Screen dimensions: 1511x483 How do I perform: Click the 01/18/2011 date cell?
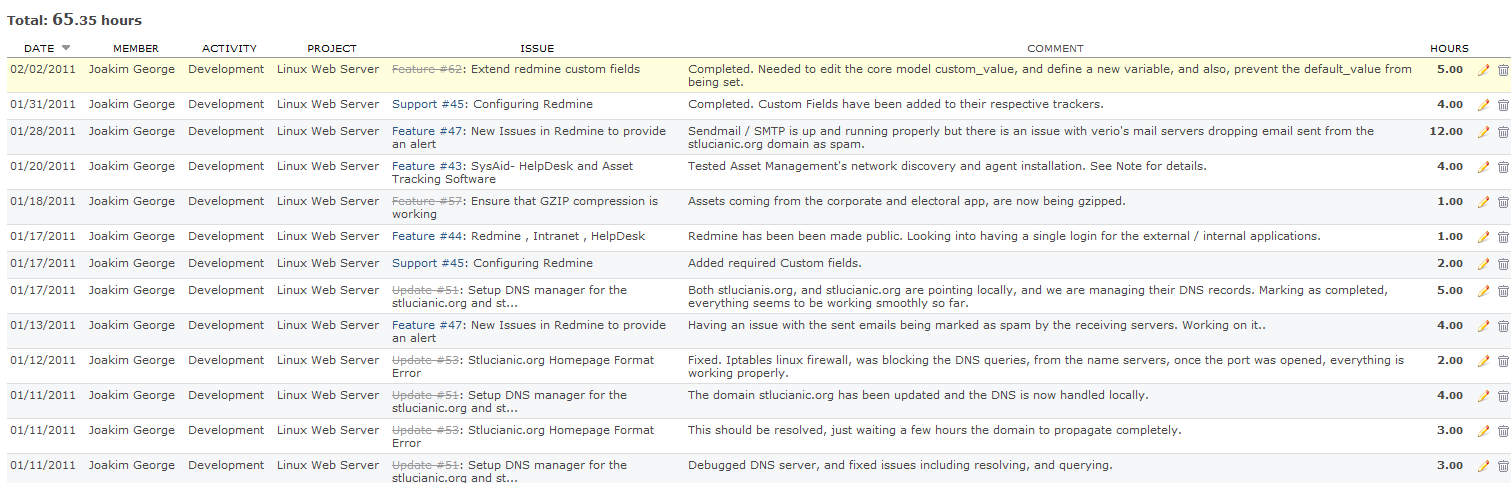[43, 201]
